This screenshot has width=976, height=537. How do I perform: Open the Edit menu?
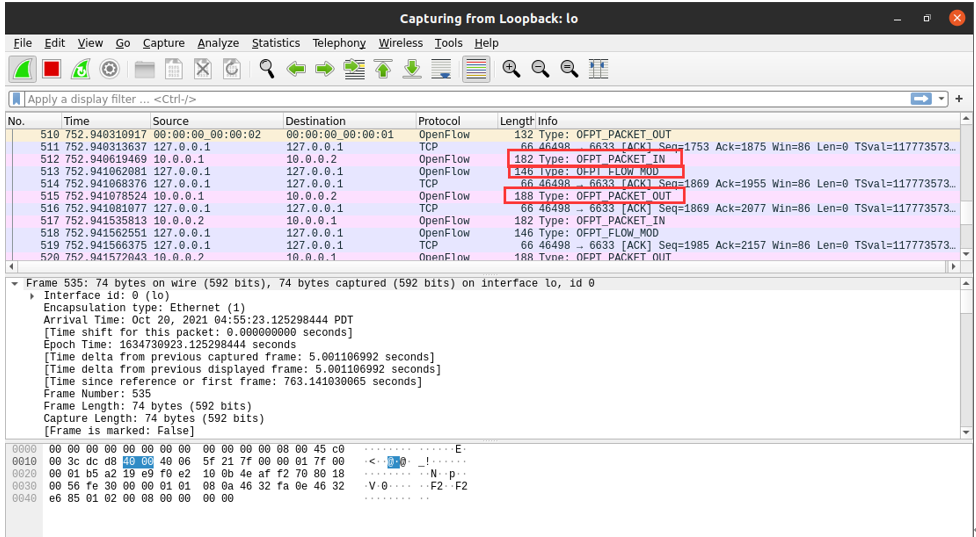[55, 43]
